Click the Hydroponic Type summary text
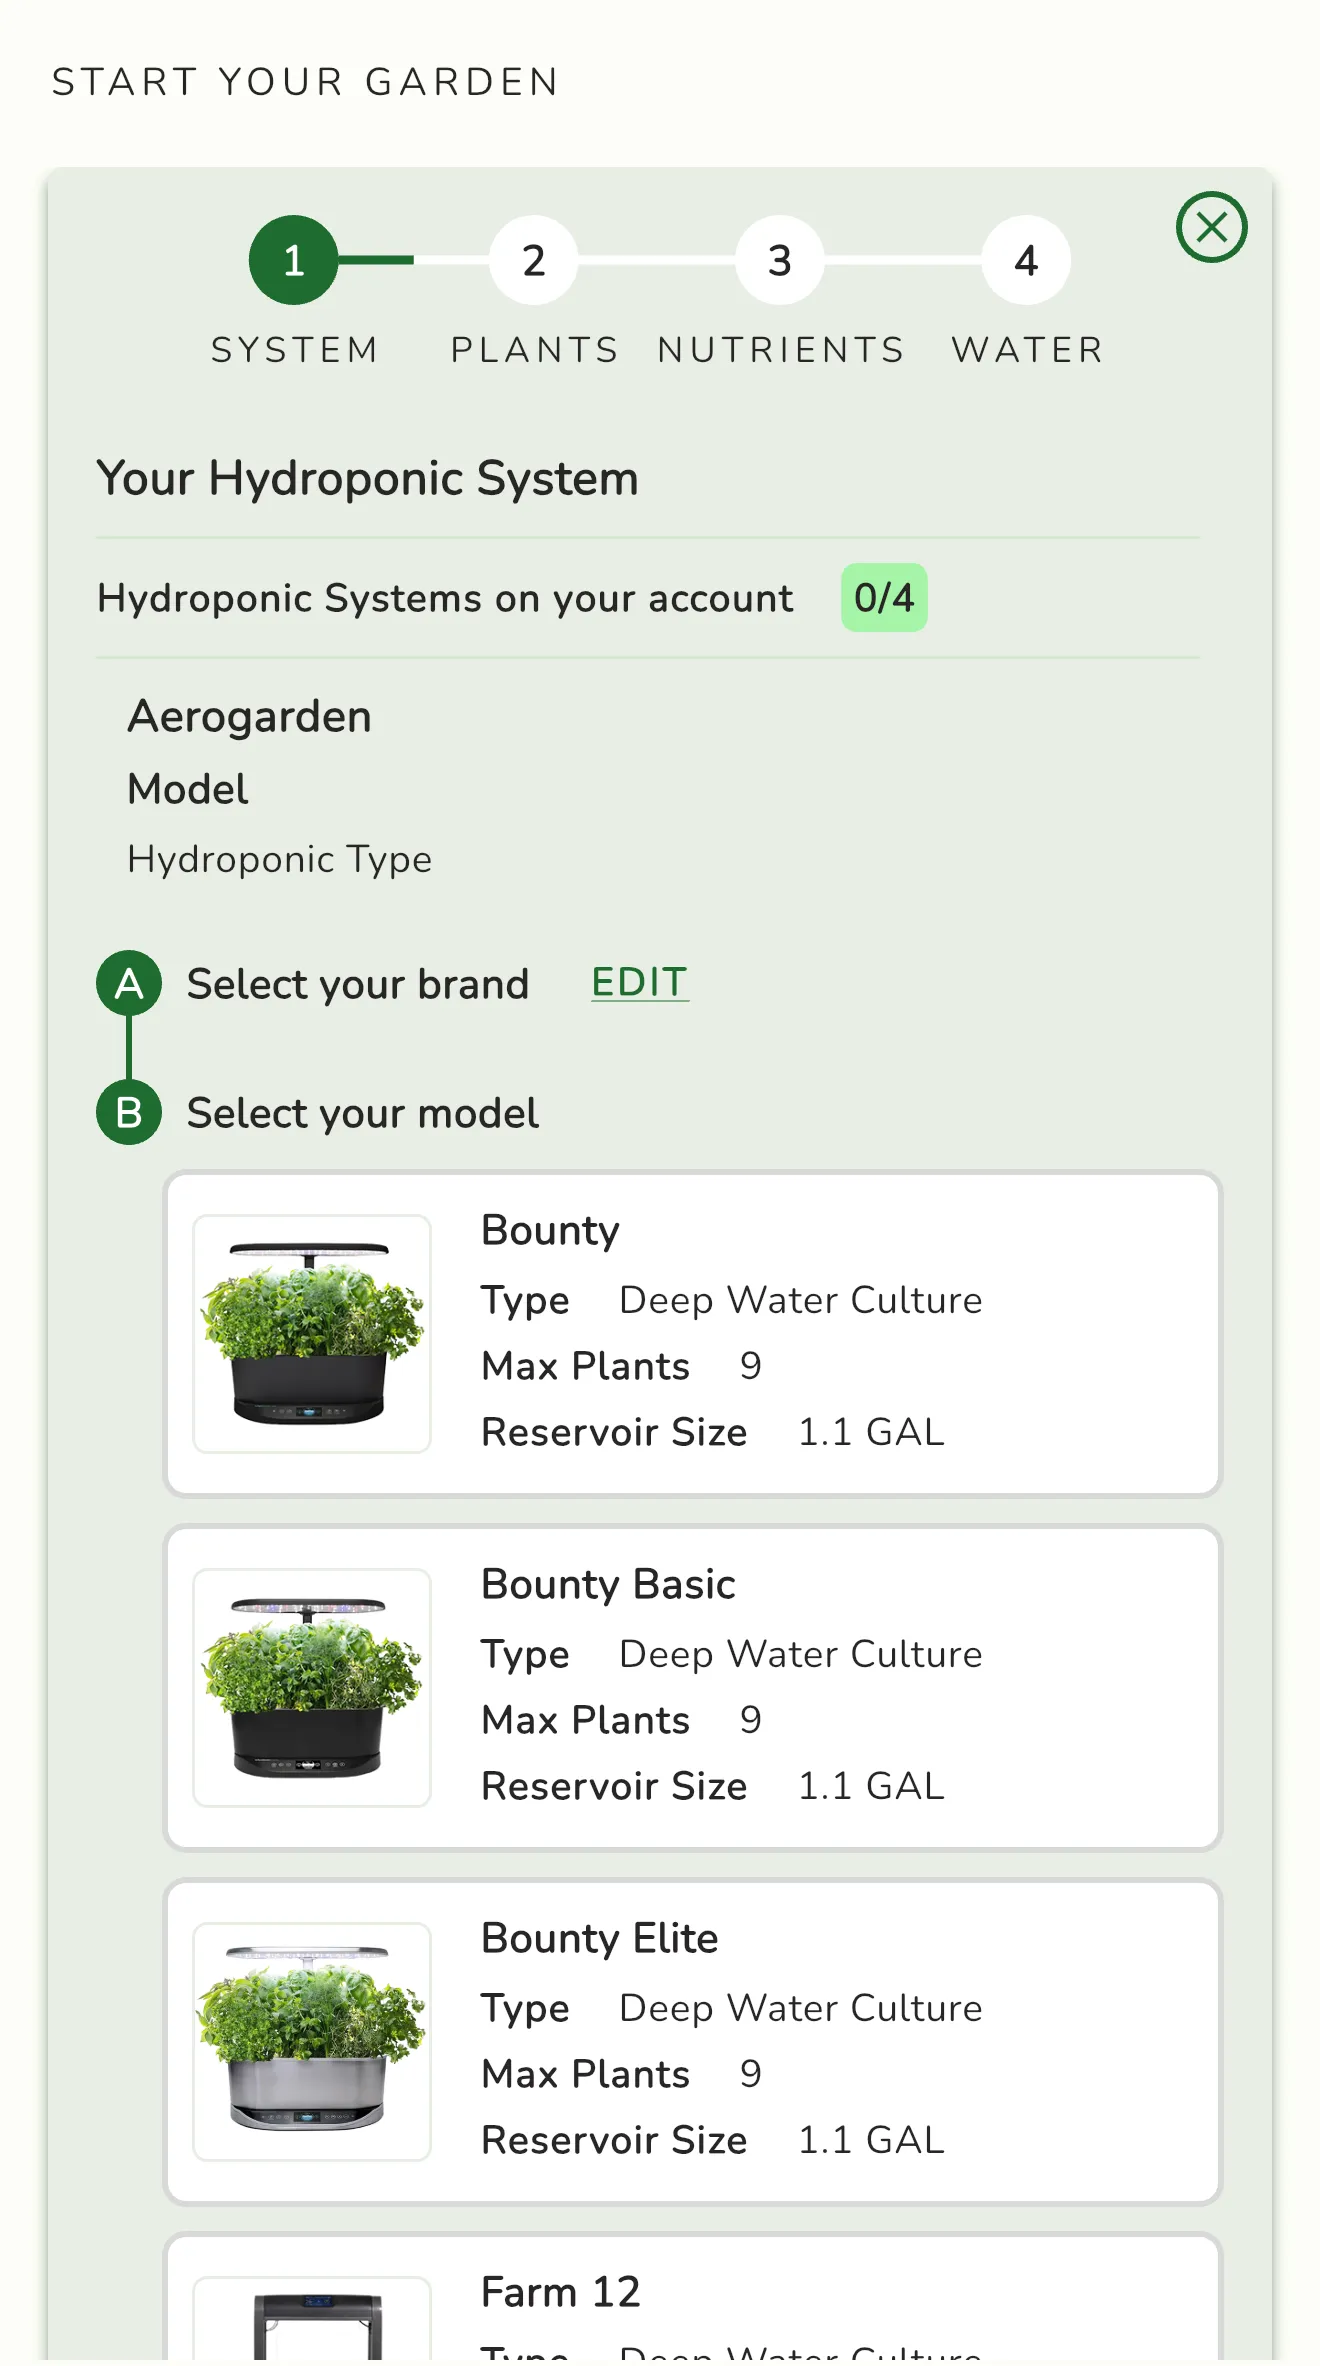Image resolution: width=1320 pixels, height=2366 pixels. click(x=280, y=860)
